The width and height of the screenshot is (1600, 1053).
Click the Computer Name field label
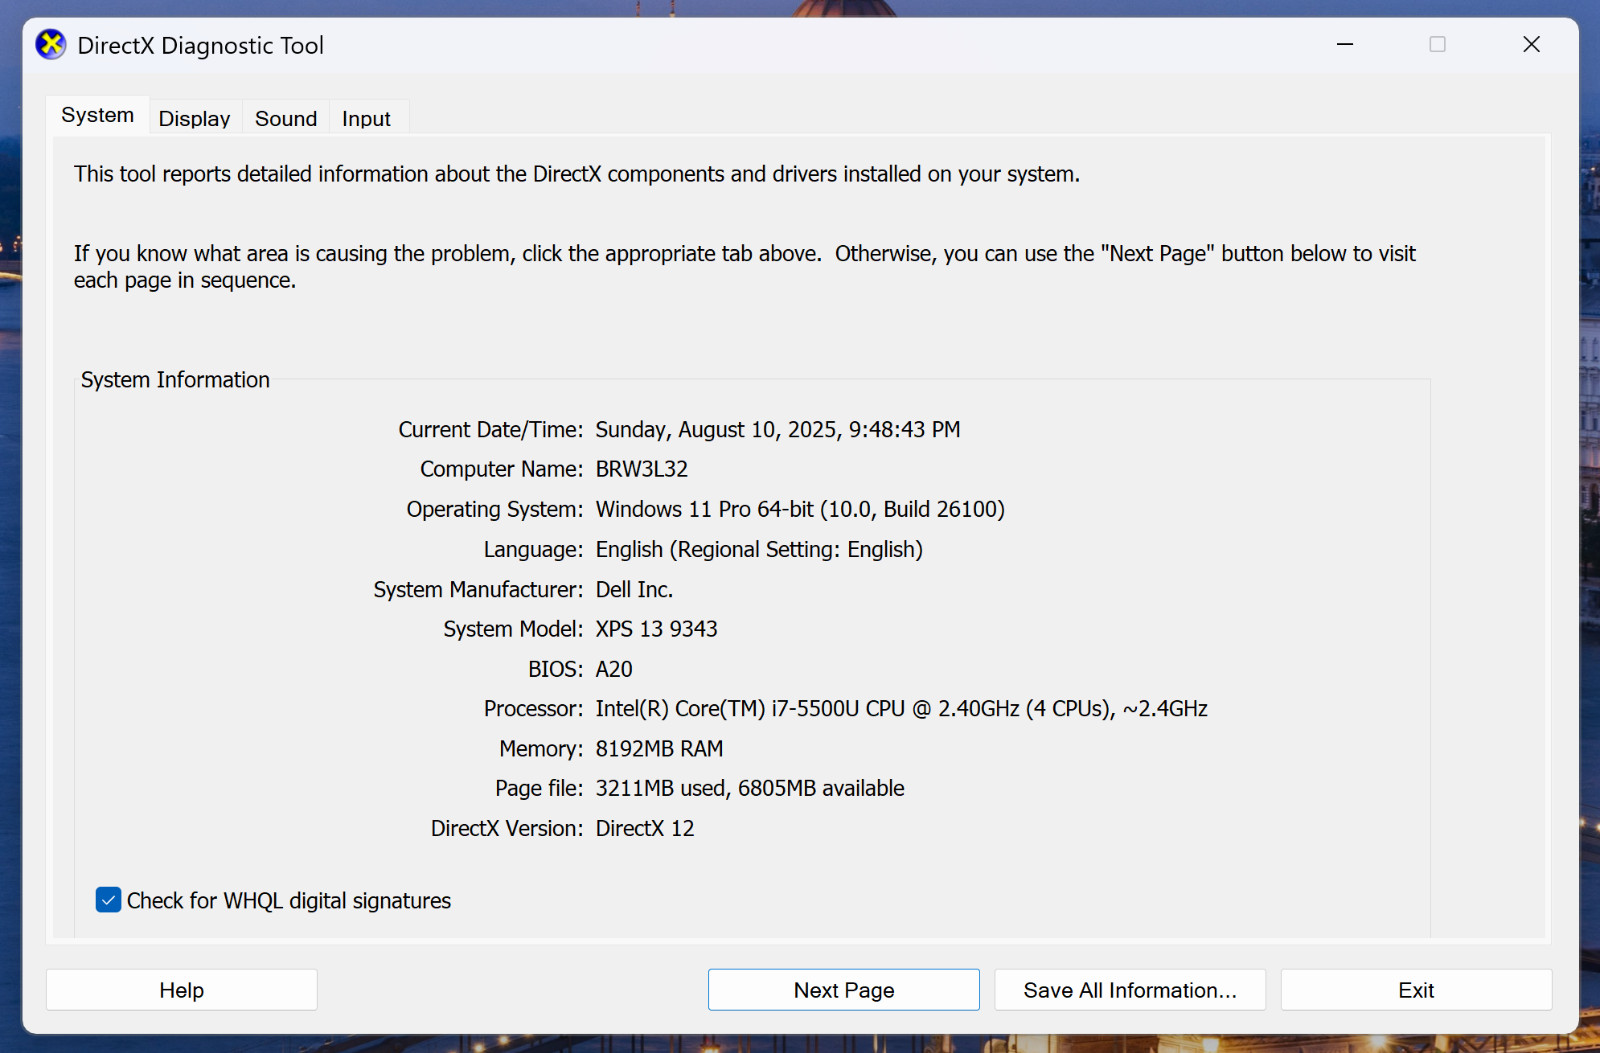pos(501,469)
